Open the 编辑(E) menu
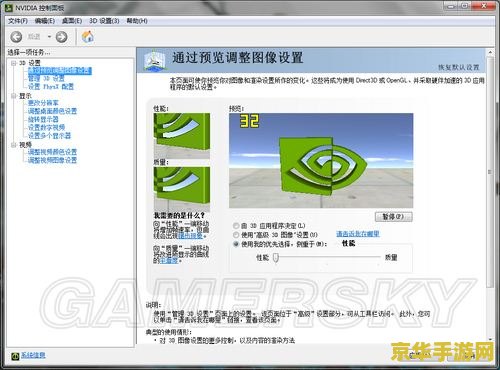Viewport: 500px width, 370px height. click(x=45, y=21)
